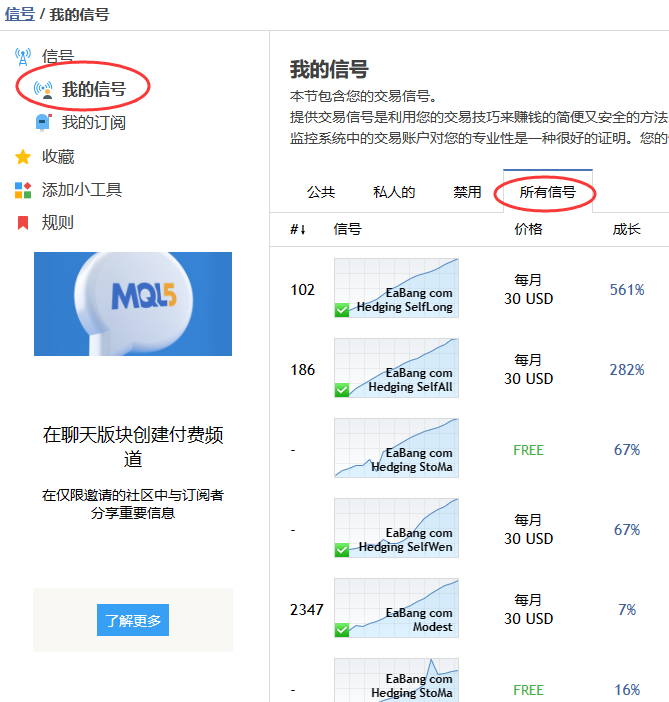Go to 我的订阅 in sidebar
669x702 pixels.
click(94, 123)
